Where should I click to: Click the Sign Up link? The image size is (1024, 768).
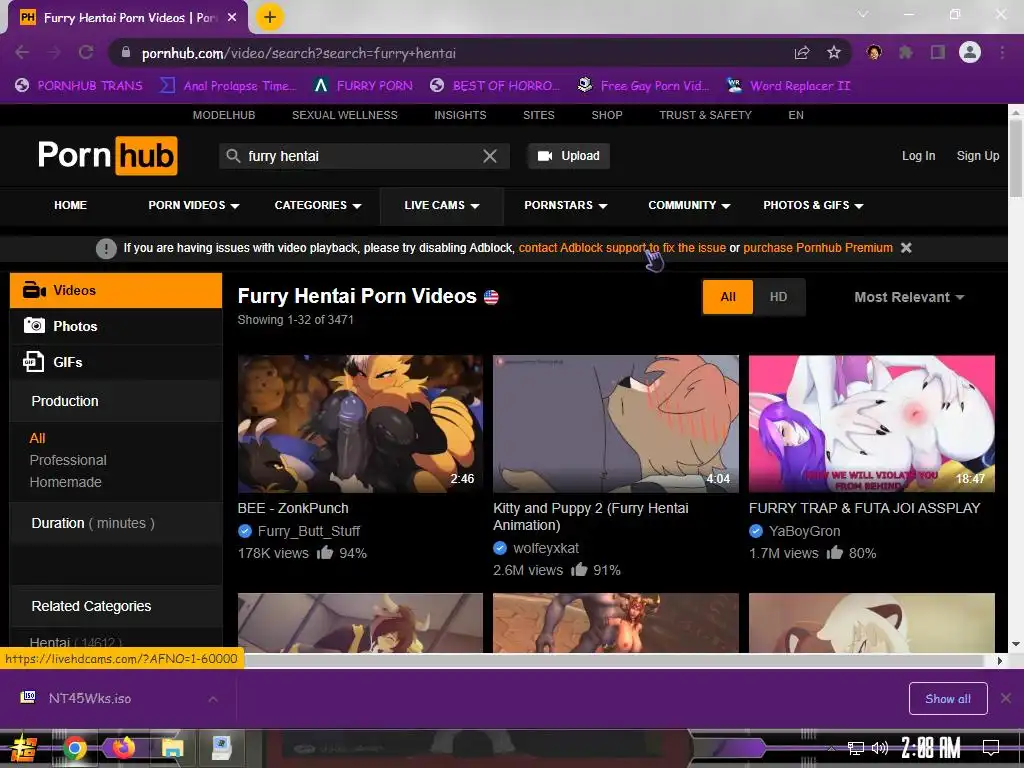[x=978, y=155]
